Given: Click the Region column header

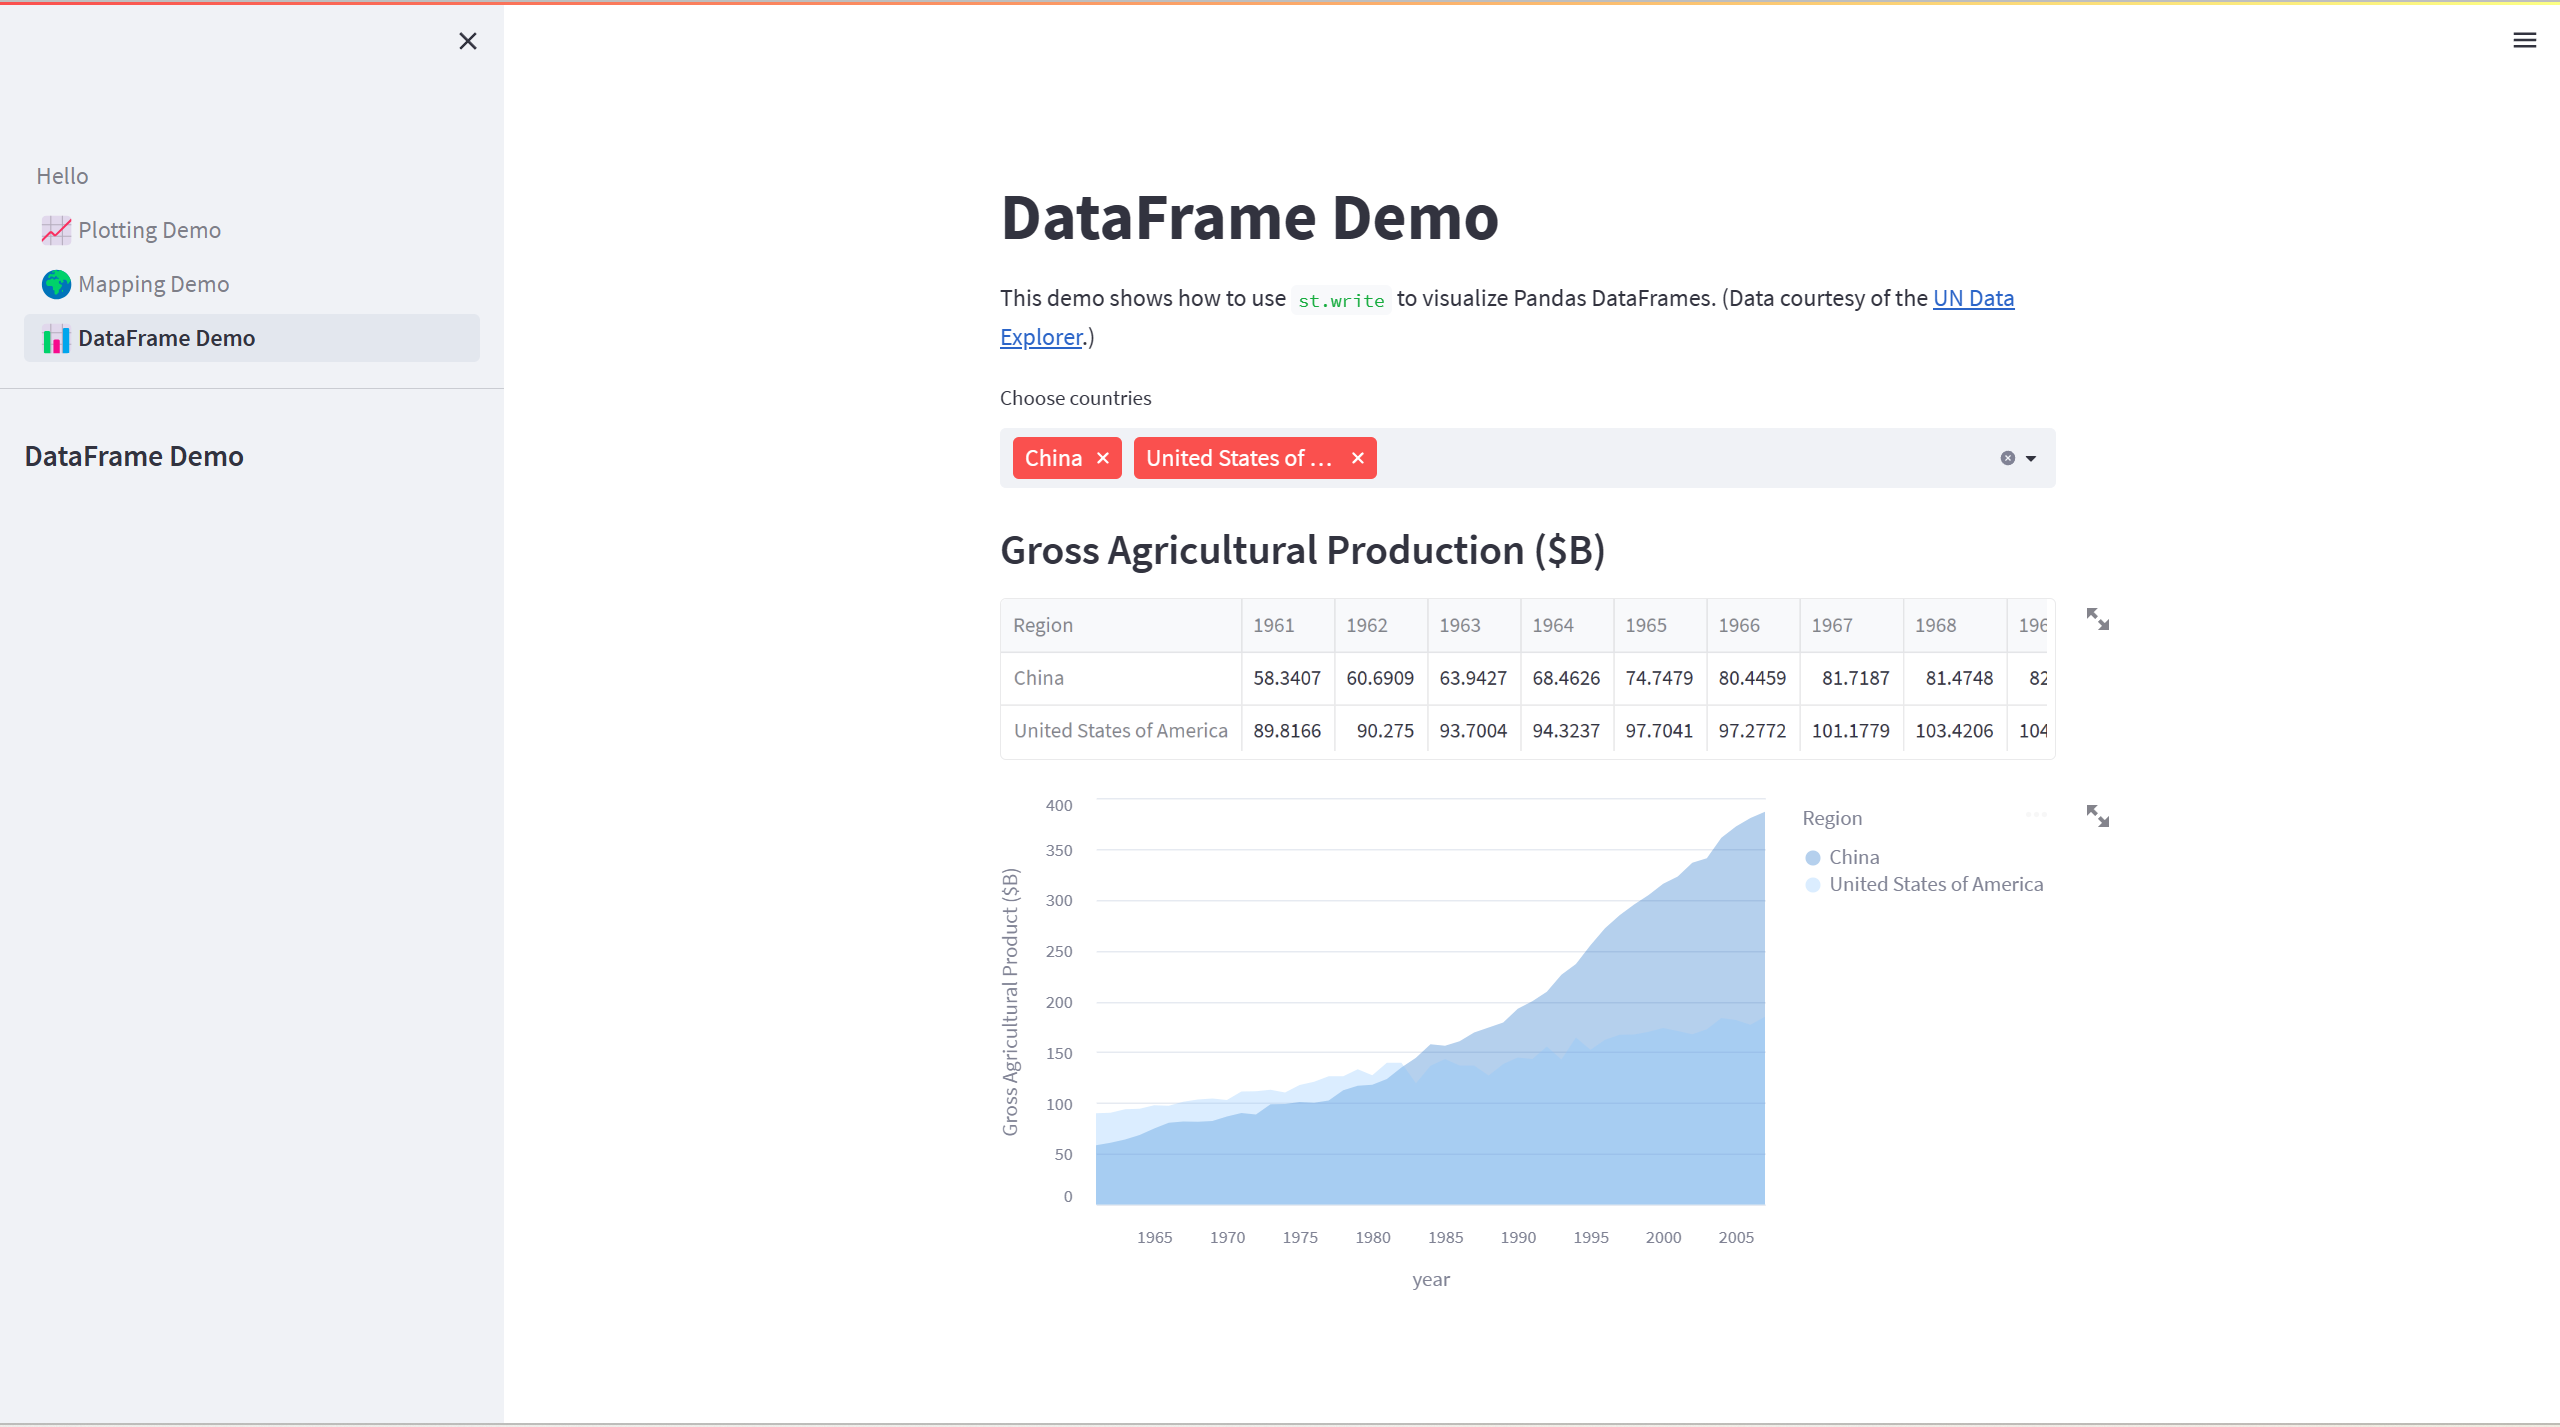Looking at the screenshot, I should [x=1043, y=625].
